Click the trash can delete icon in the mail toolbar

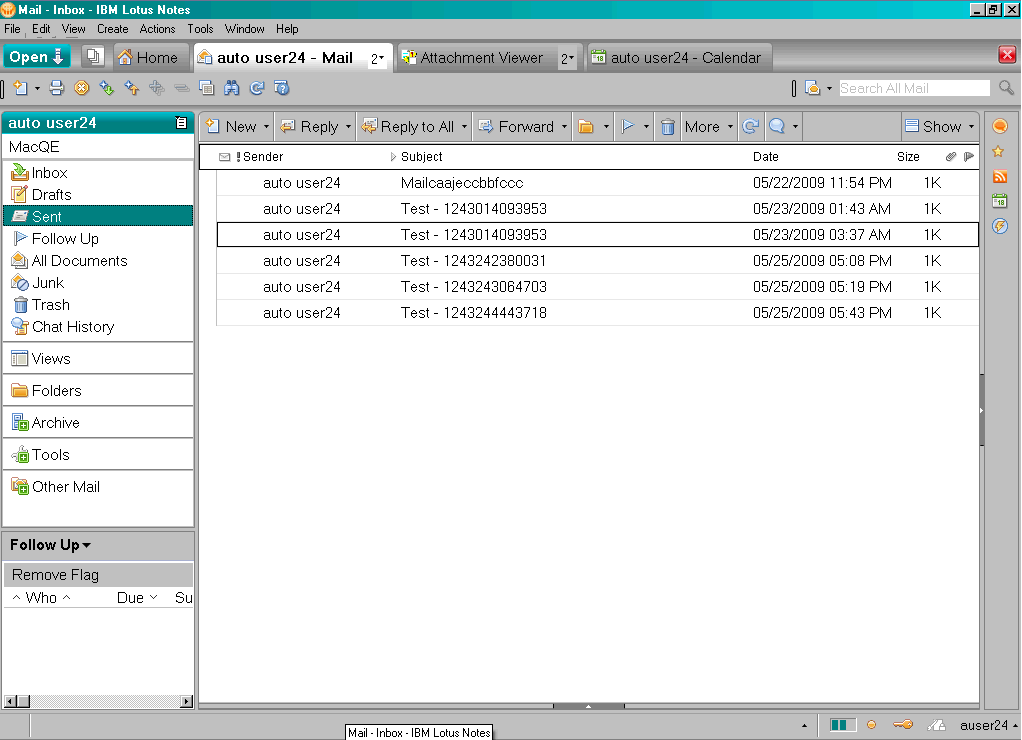point(668,127)
